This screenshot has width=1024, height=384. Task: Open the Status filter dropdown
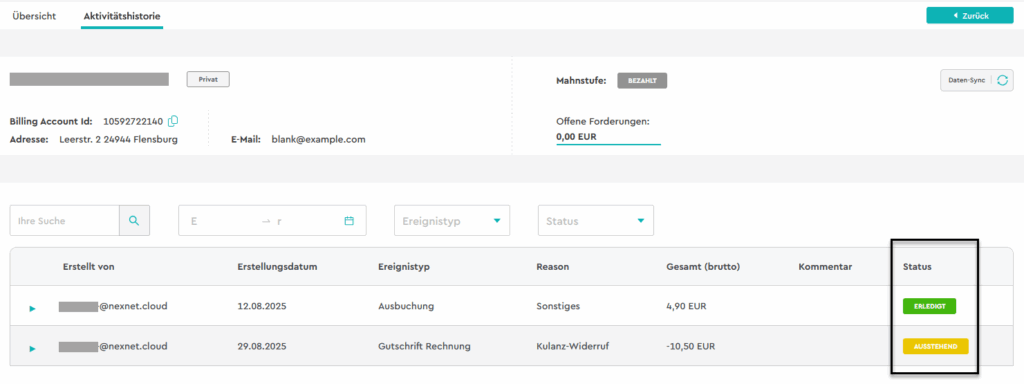pyautogui.click(x=596, y=221)
